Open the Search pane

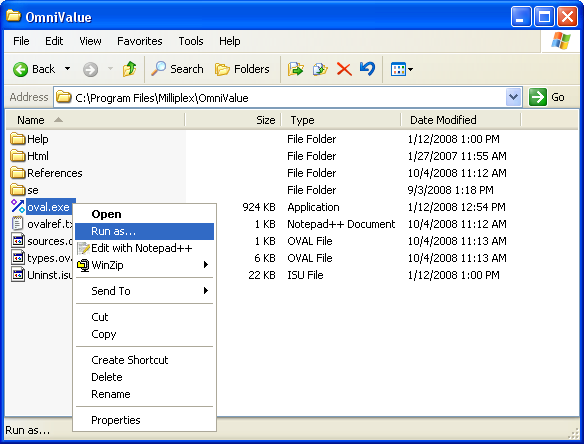pyautogui.click(x=177, y=69)
